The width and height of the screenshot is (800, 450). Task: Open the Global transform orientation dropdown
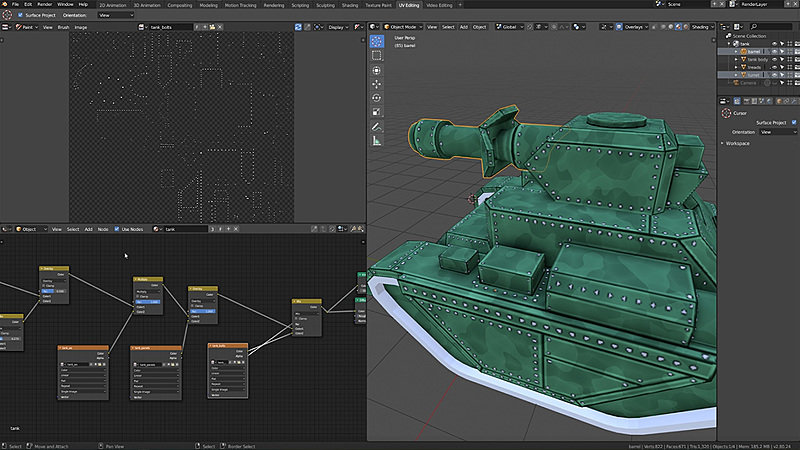click(510, 27)
